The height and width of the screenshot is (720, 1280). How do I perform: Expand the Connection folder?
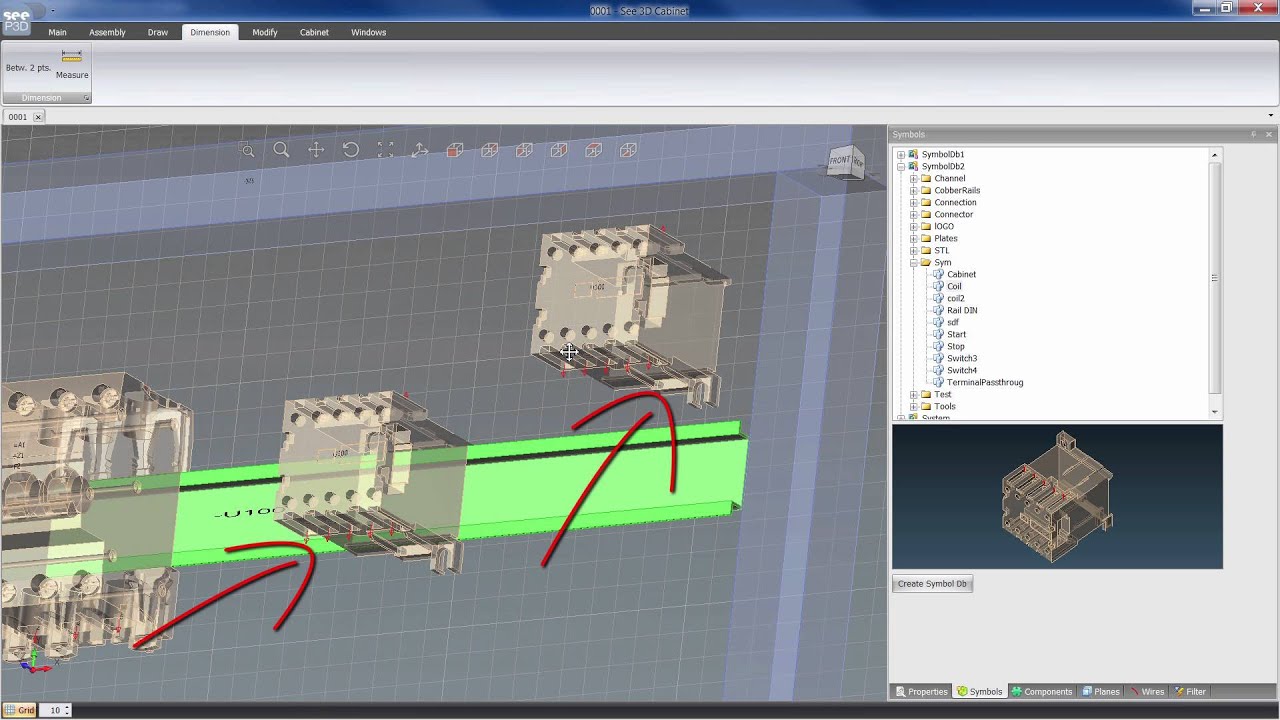[913, 202]
